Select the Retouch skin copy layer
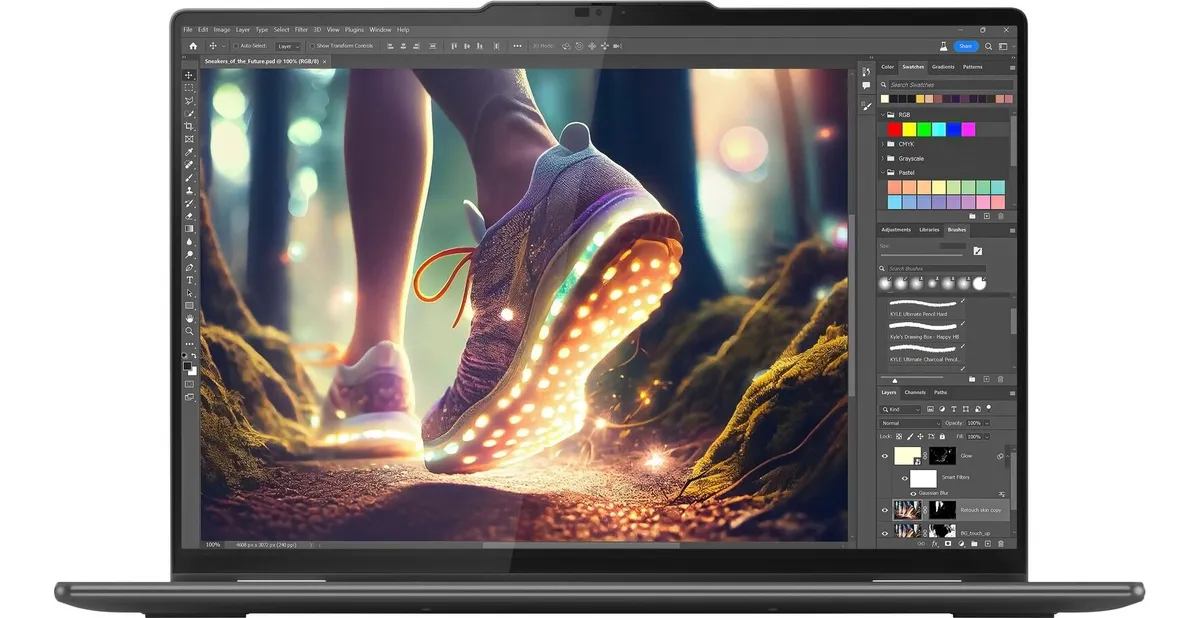 (x=980, y=510)
